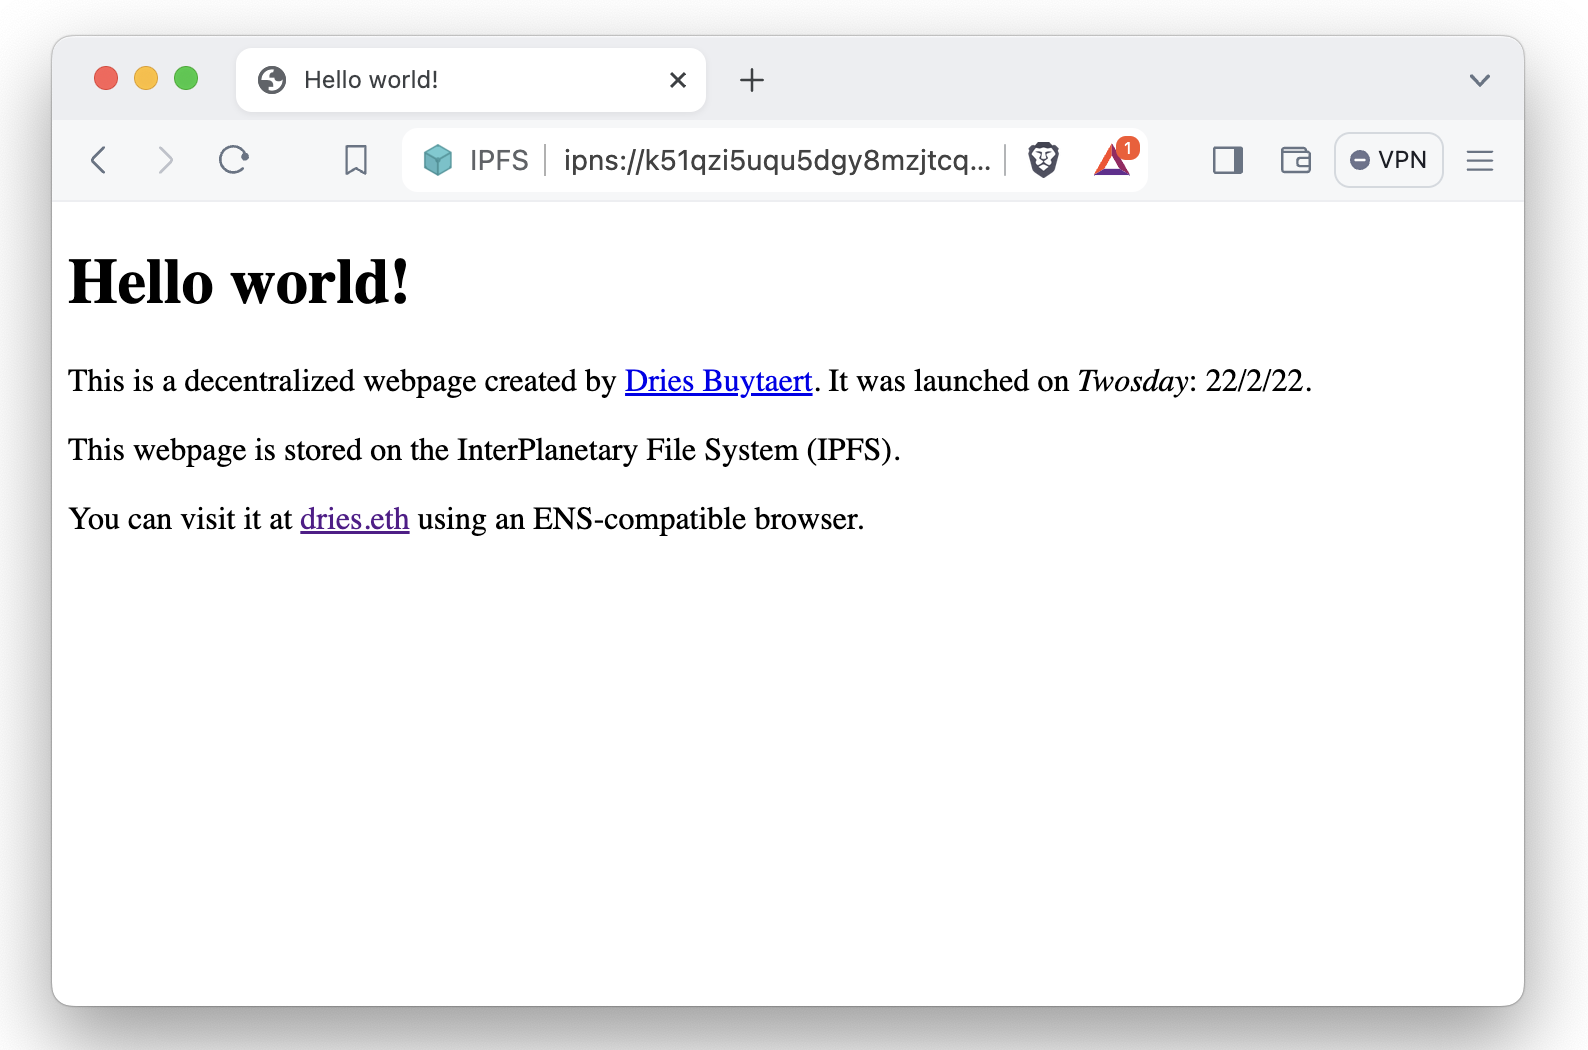Viewport: 1588px width, 1050px height.
Task: Bookmark this page
Action: point(356,160)
